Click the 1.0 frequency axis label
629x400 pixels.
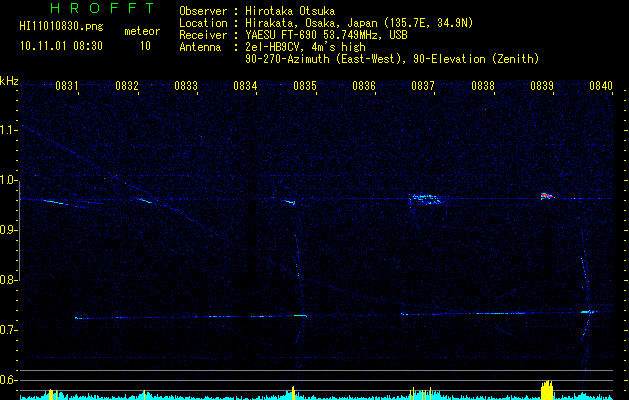pyautogui.click(x=8, y=180)
